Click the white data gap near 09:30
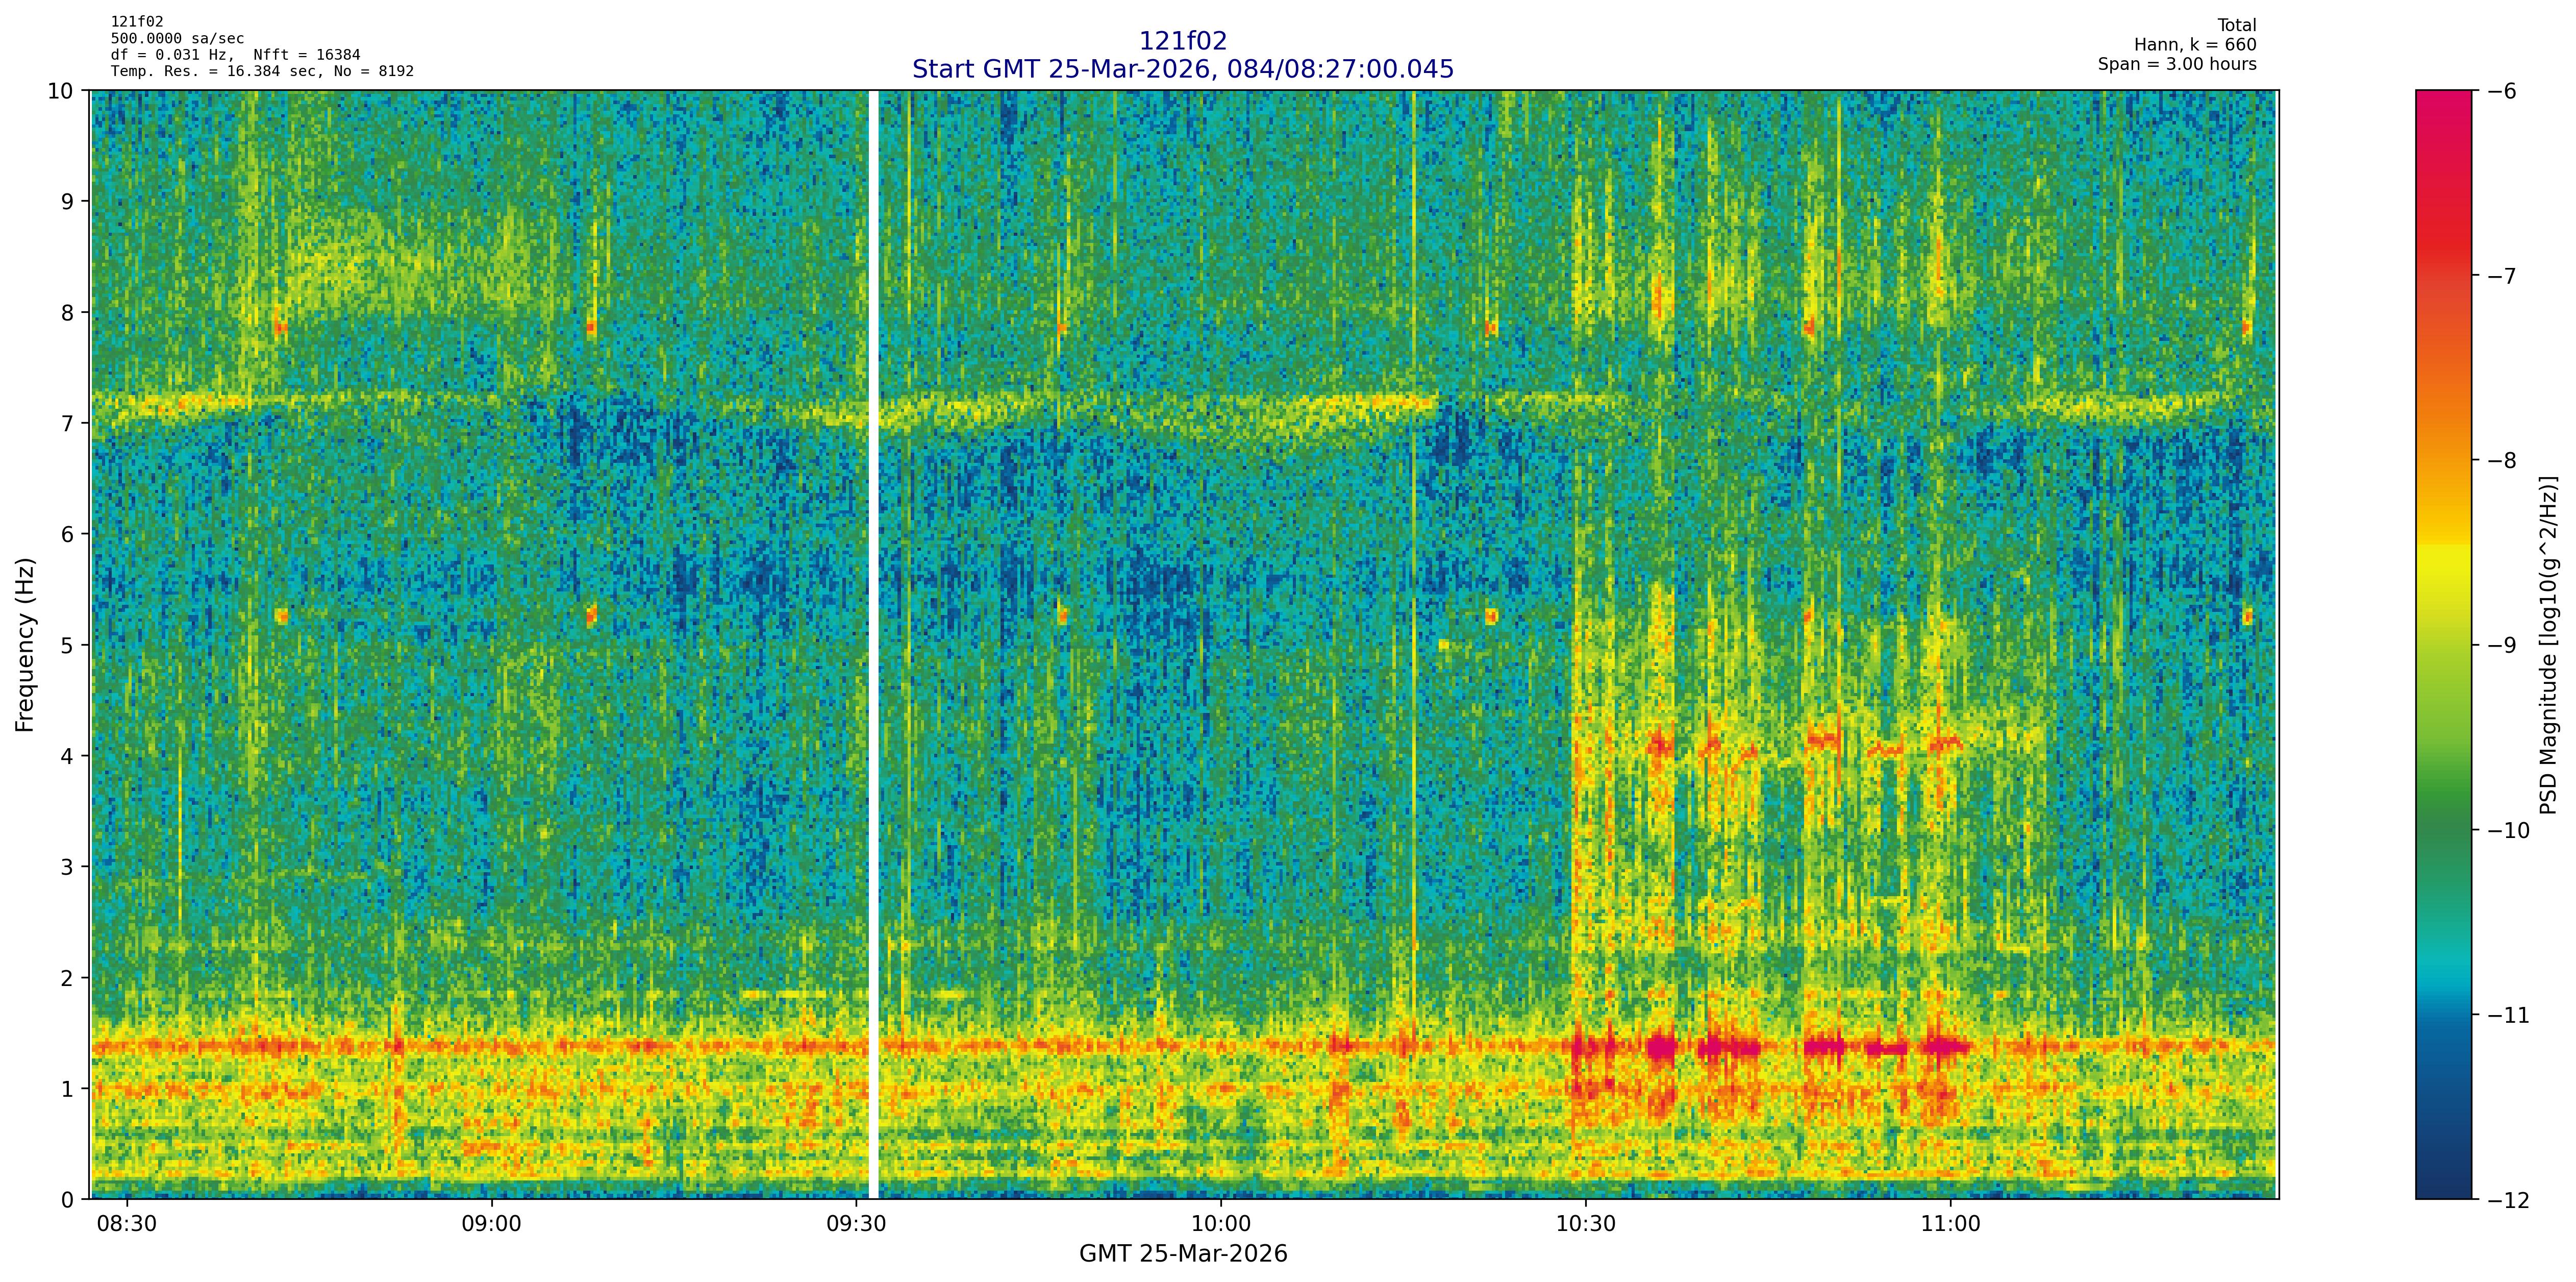2576x1282 pixels. pos(873,644)
